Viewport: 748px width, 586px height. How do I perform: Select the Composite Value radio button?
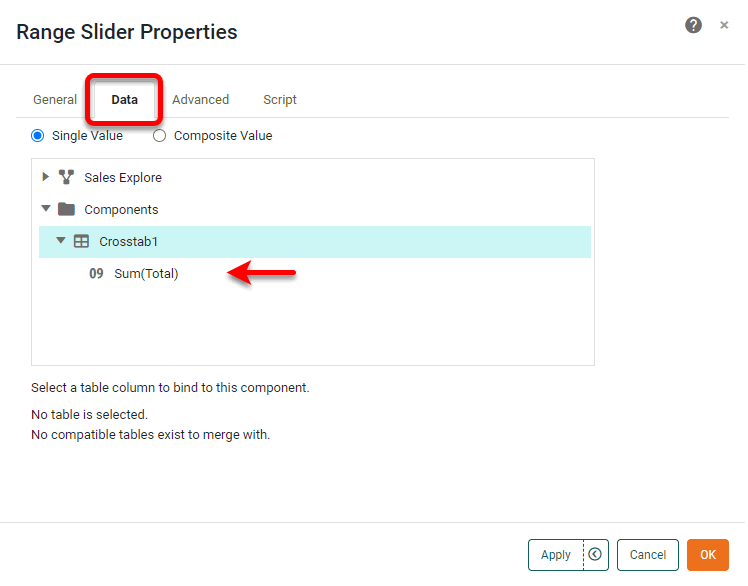(160, 135)
